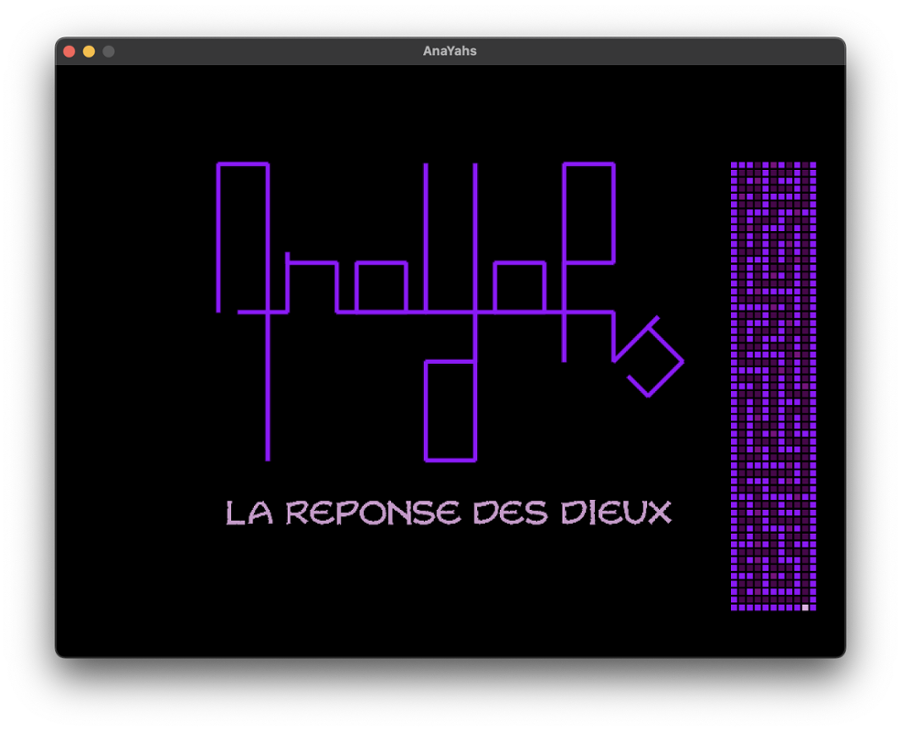Minimize the window with the yellow button
Image resolution: width=901 pixels, height=731 pixels.
[x=89, y=51]
